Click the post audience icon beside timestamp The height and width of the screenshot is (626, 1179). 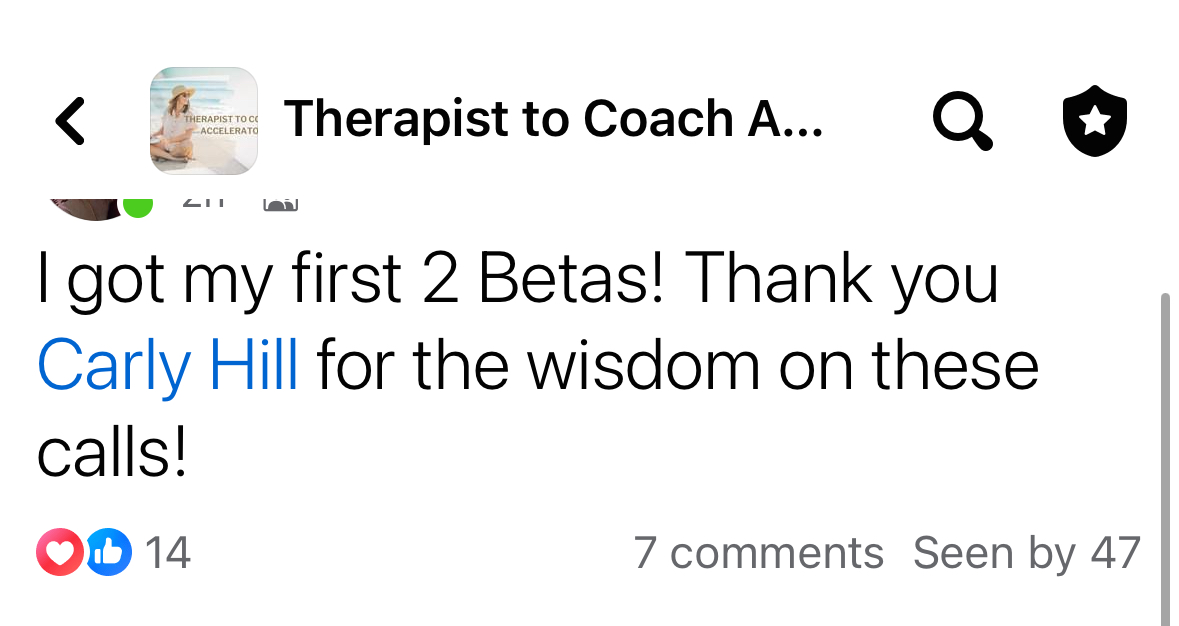281,202
